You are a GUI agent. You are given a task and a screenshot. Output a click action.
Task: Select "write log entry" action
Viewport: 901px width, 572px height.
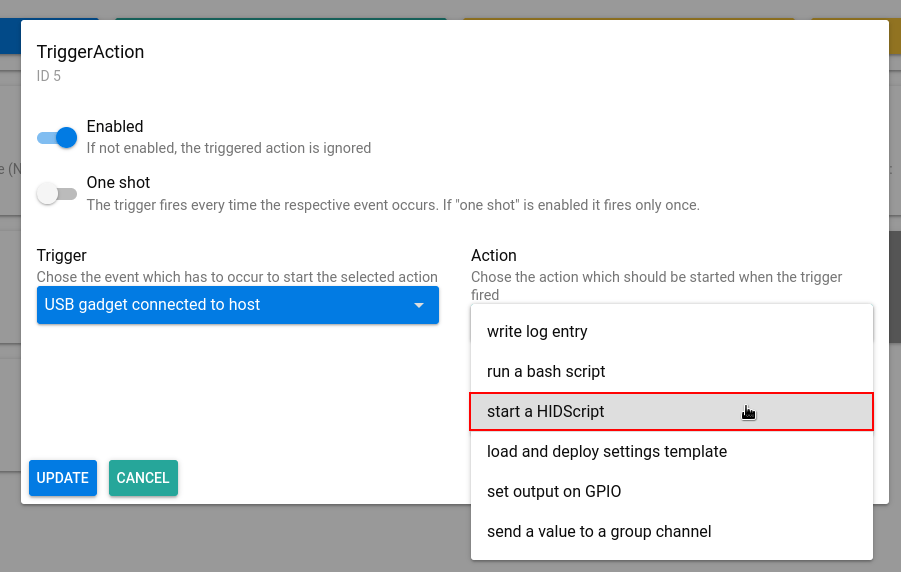click(x=537, y=332)
